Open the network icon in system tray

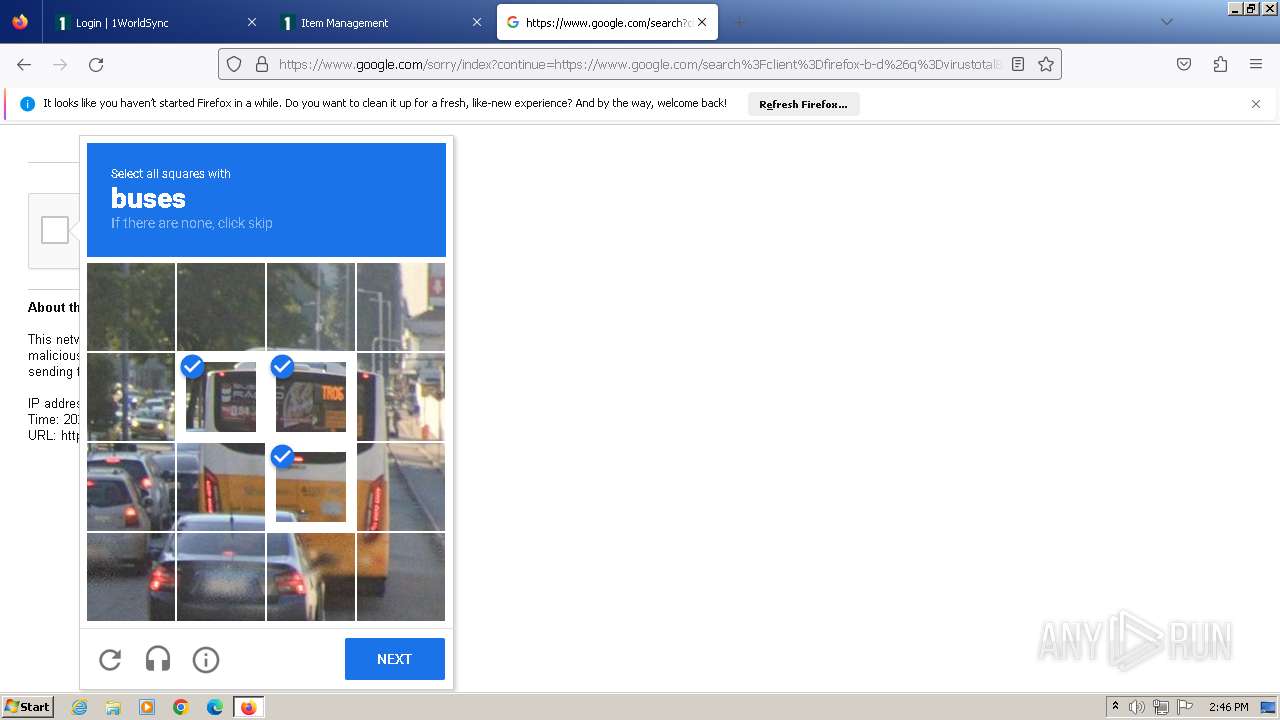[1161, 707]
